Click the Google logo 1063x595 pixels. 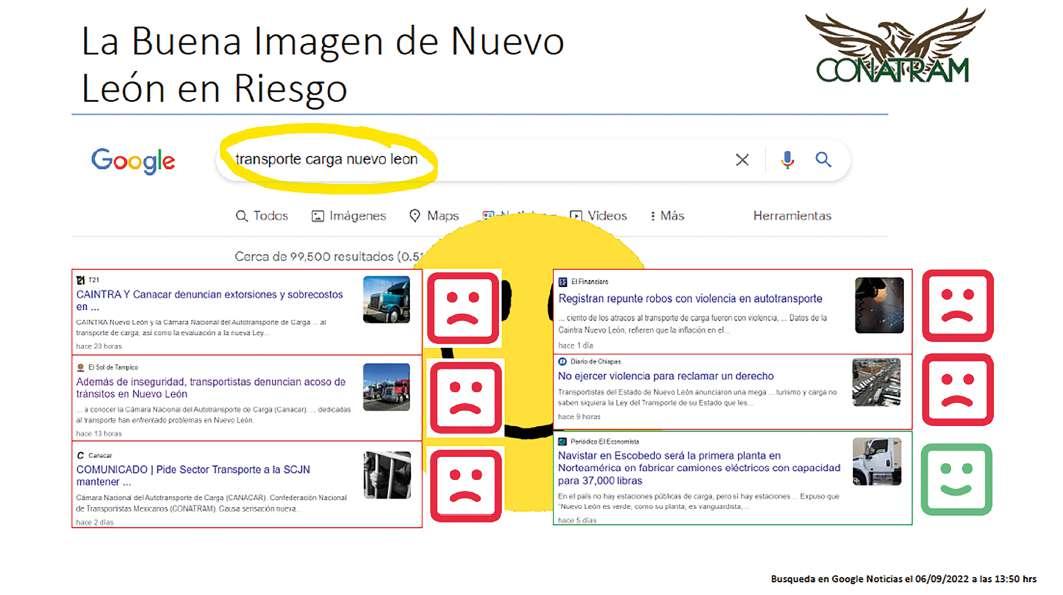[133, 161]
